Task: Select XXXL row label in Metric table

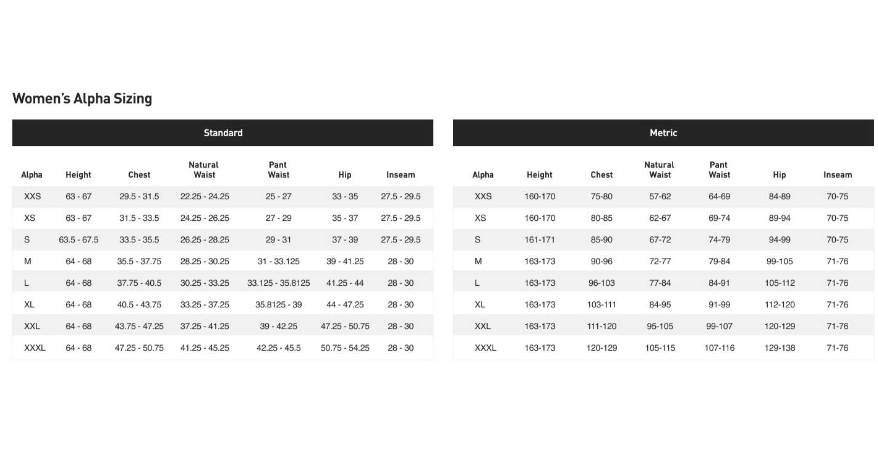Action: (485, 348)
